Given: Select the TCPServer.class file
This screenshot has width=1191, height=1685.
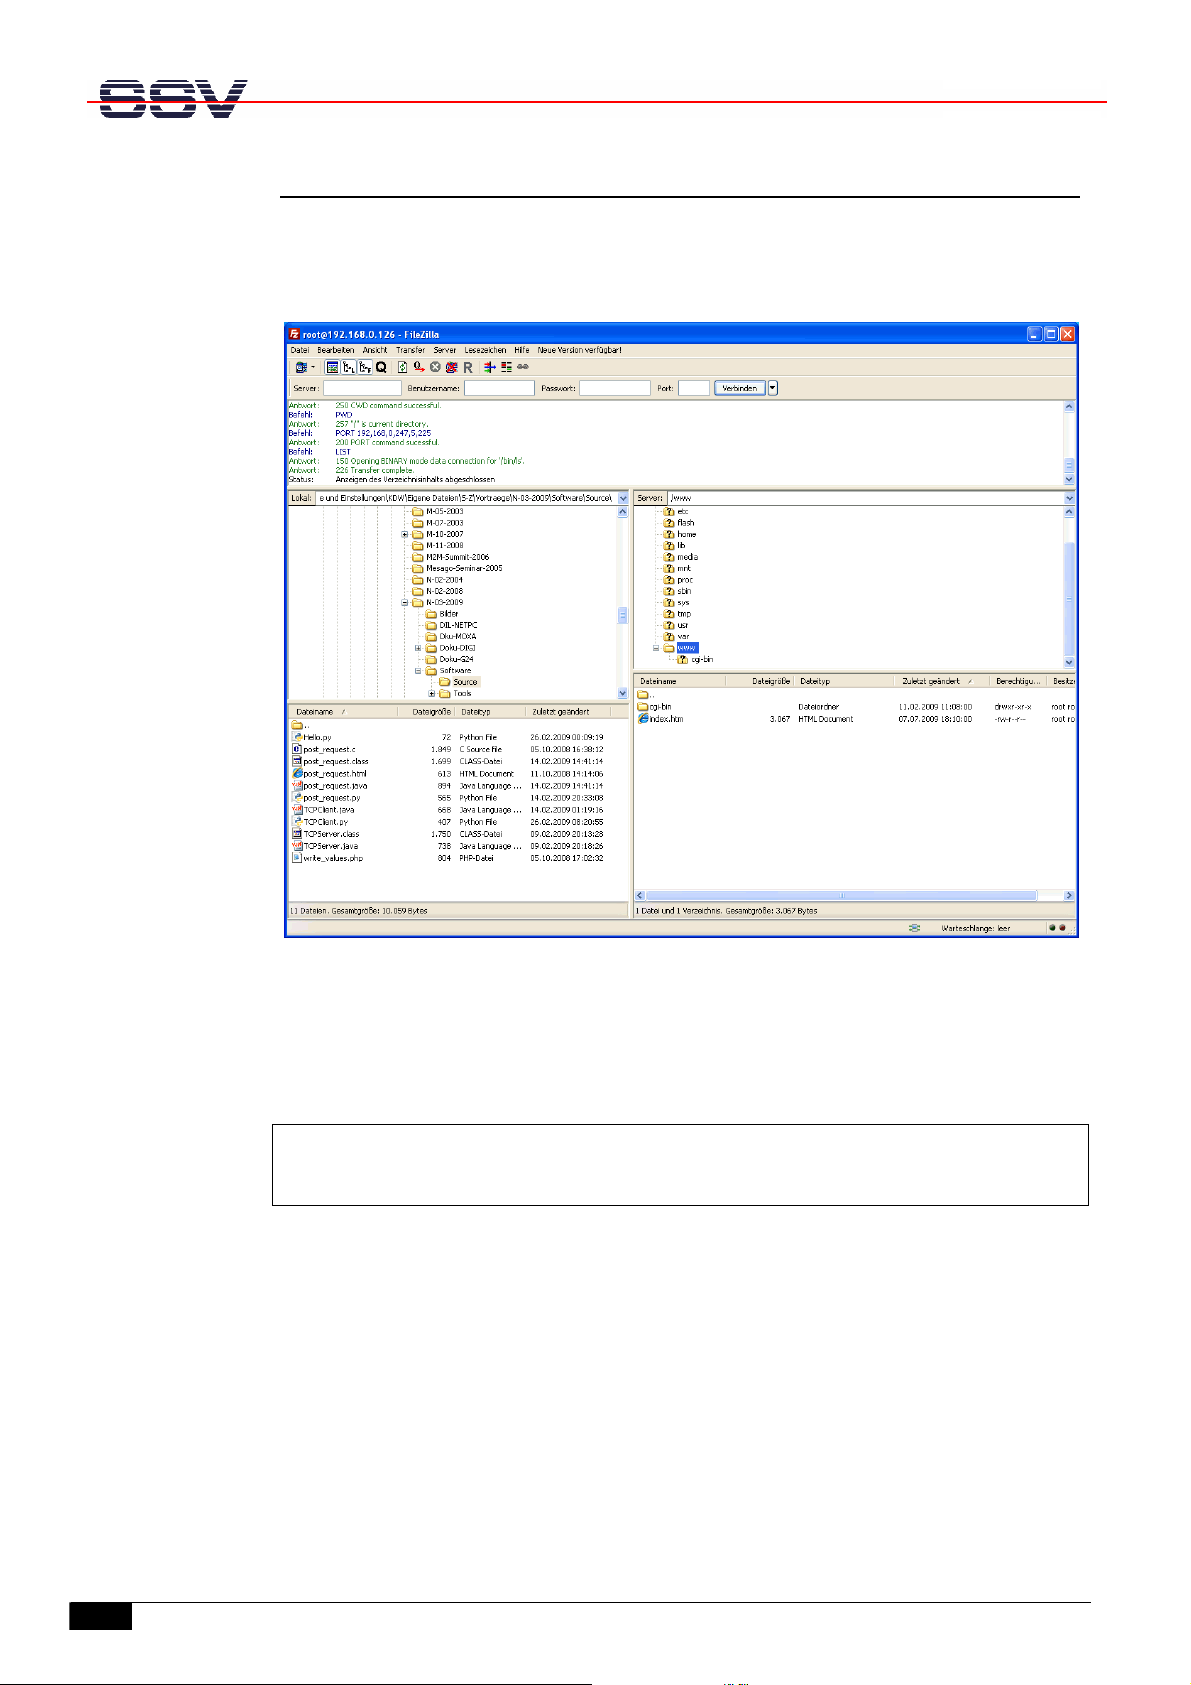Looking at the screenshot, I should (331, 834).
